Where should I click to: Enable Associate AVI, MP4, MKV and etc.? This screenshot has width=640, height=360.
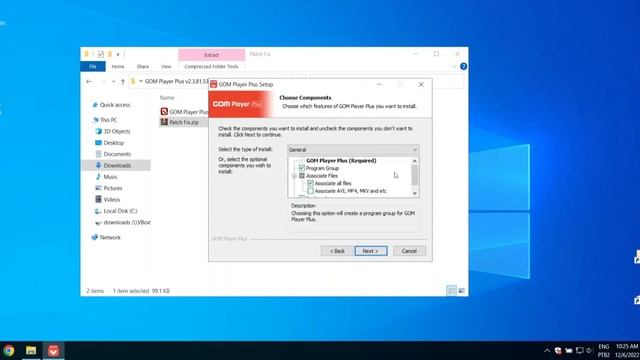pyautogui.click(x=310, y=191)
